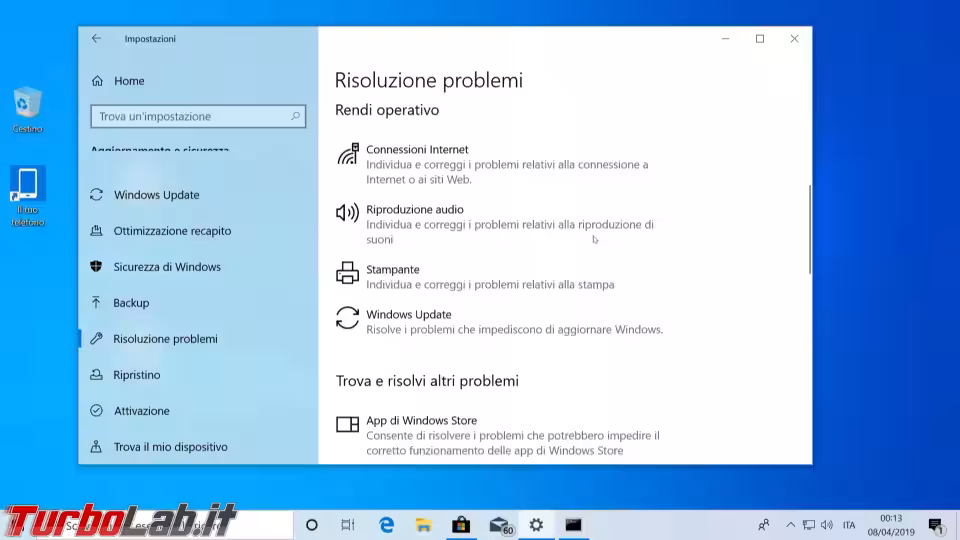The width and height of the screenshot is (960, 540).
Task: Click the Ripristino icon in the sidebar
Action: (x=96, y=374)
